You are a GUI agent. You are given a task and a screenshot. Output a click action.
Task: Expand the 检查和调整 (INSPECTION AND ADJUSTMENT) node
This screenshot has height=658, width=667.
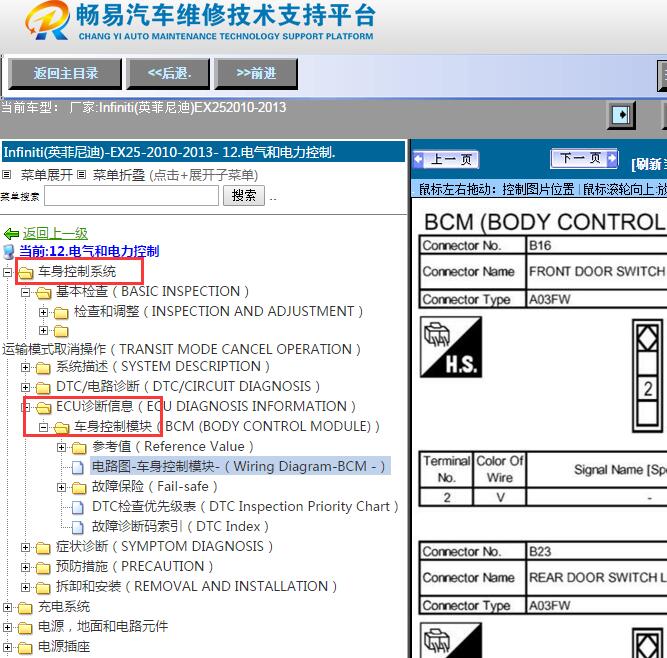coord(43,312)
